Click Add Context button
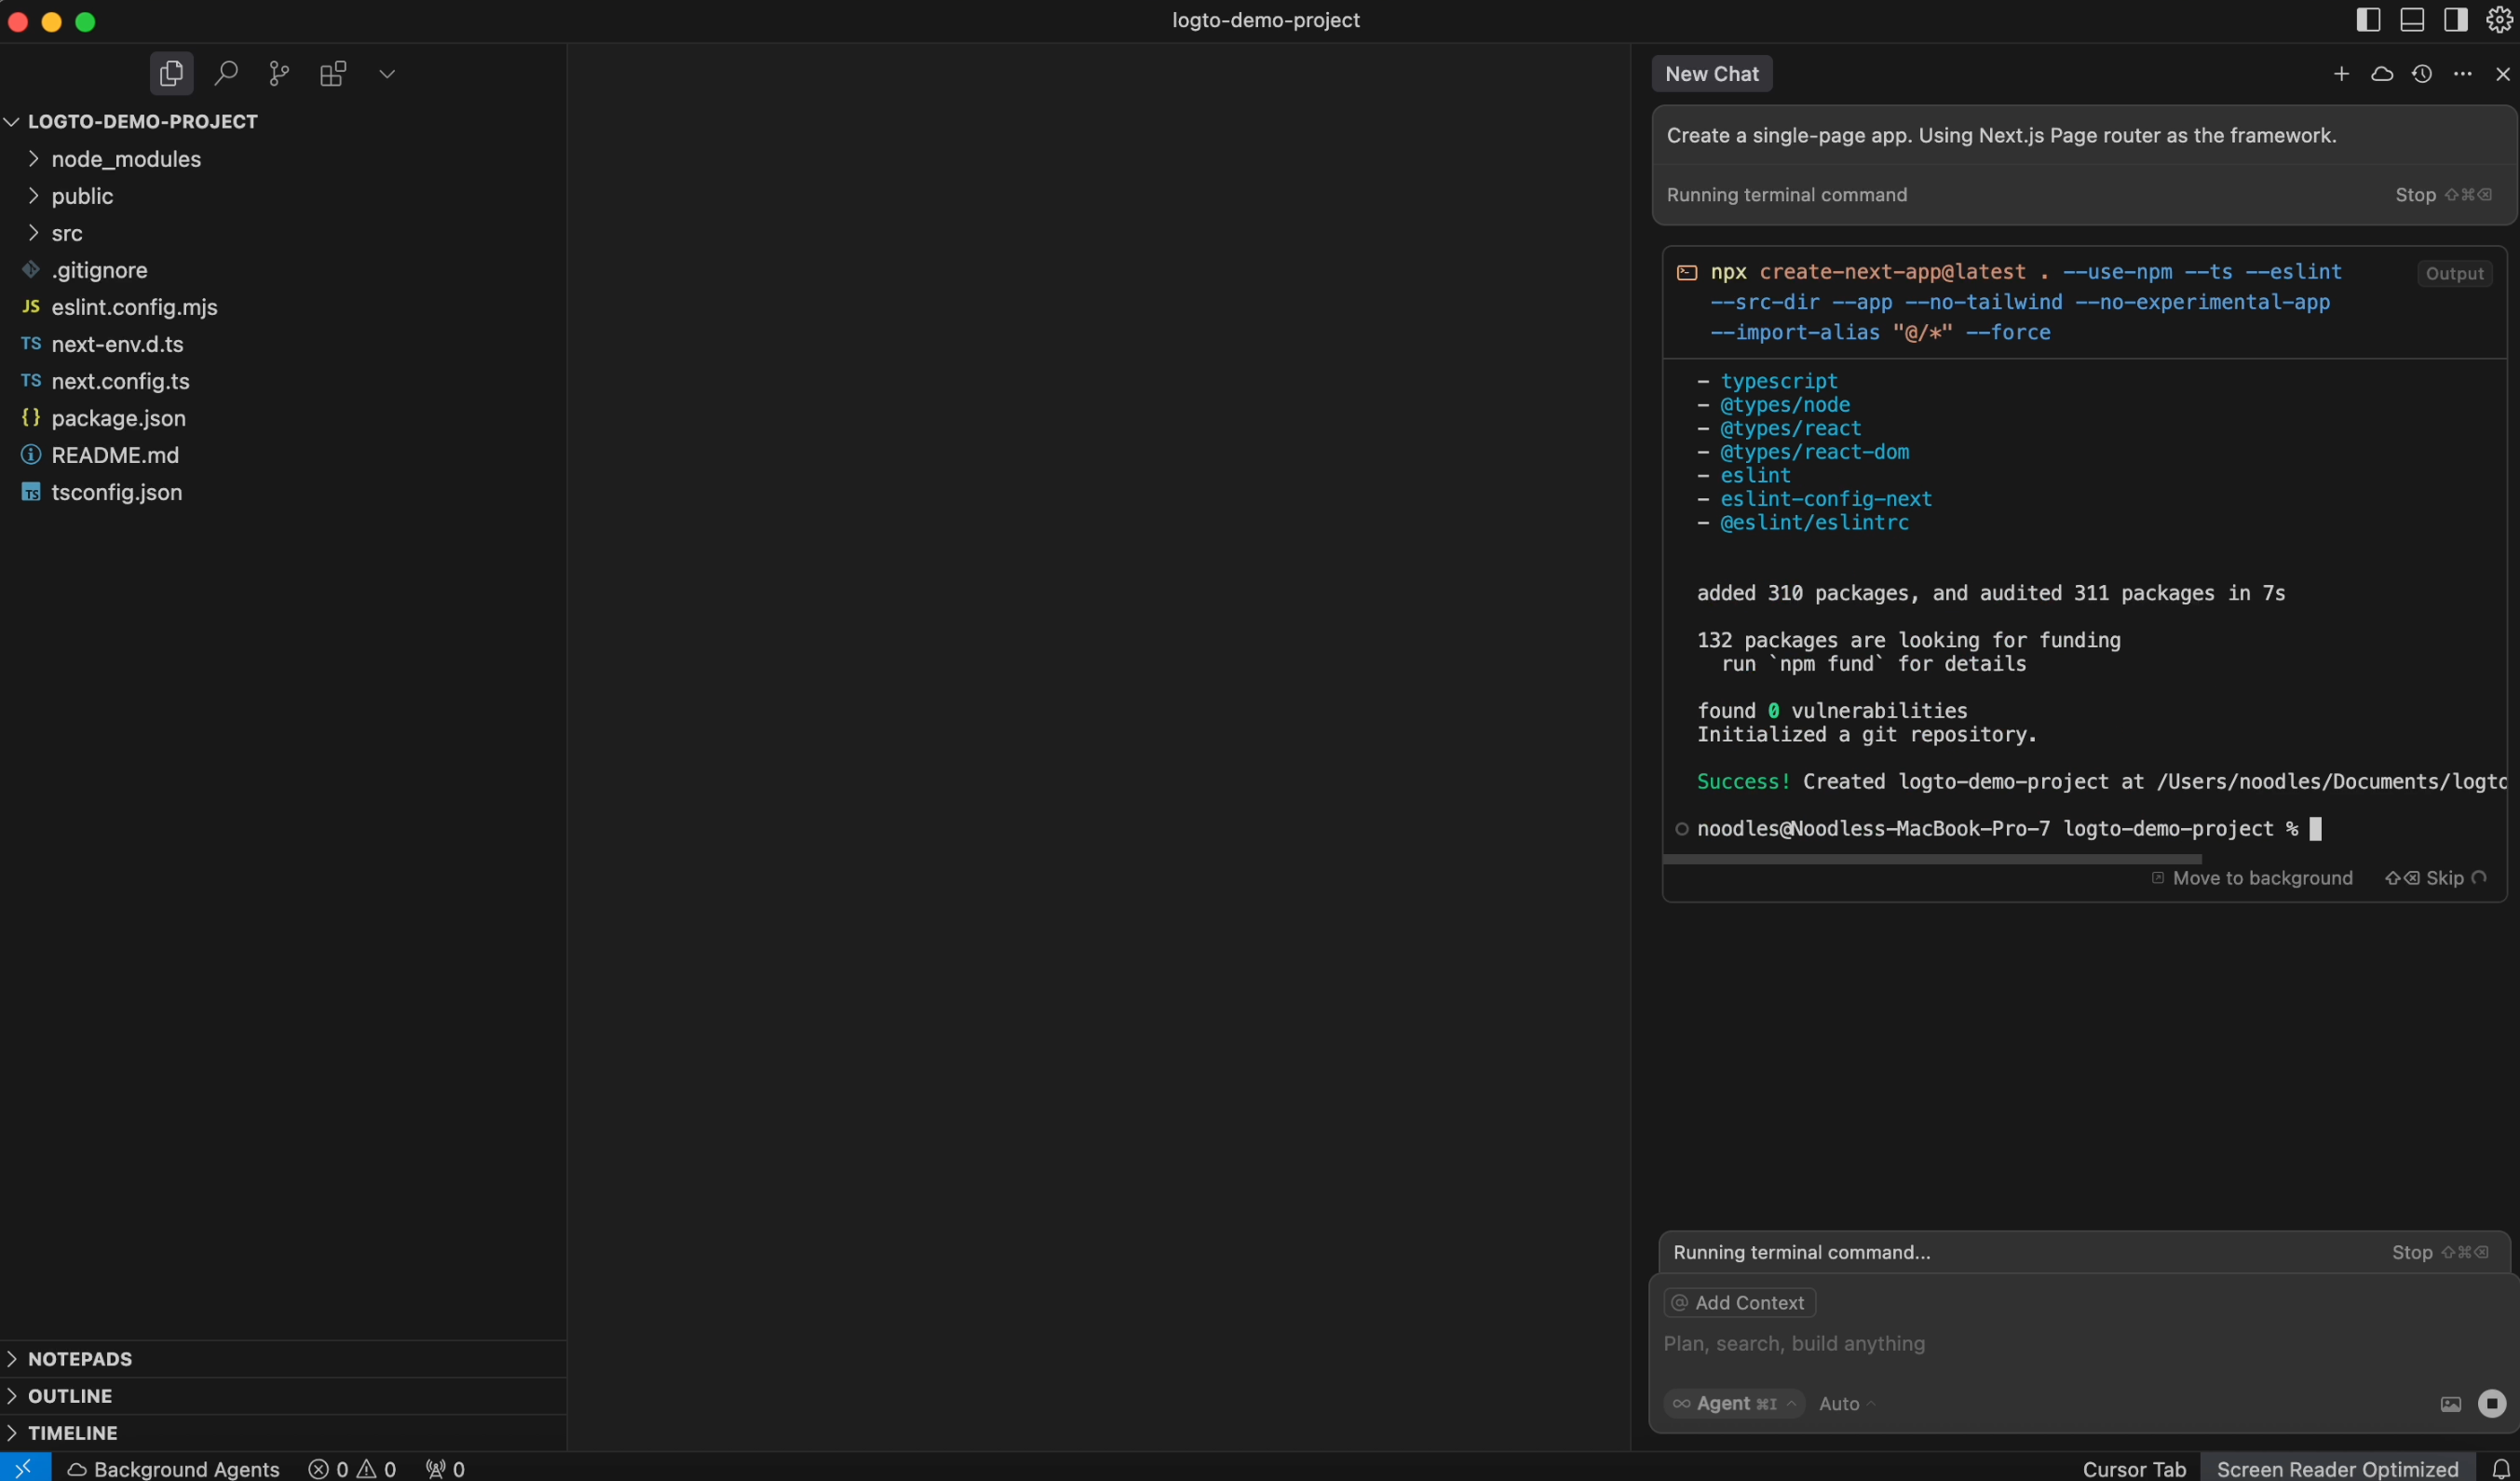The image size is (2520, 1481). [1739, 1303]
